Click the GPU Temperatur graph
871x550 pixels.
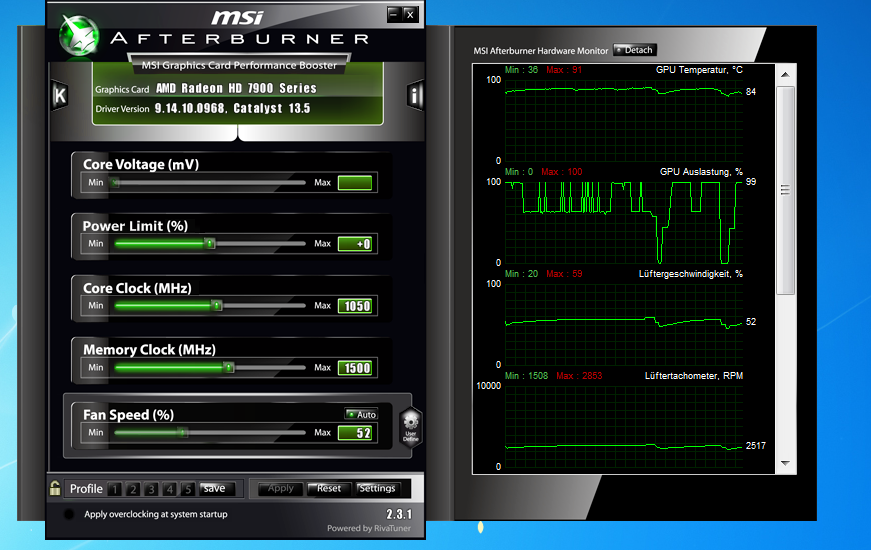pyautogui.click(x=624, y=121)
